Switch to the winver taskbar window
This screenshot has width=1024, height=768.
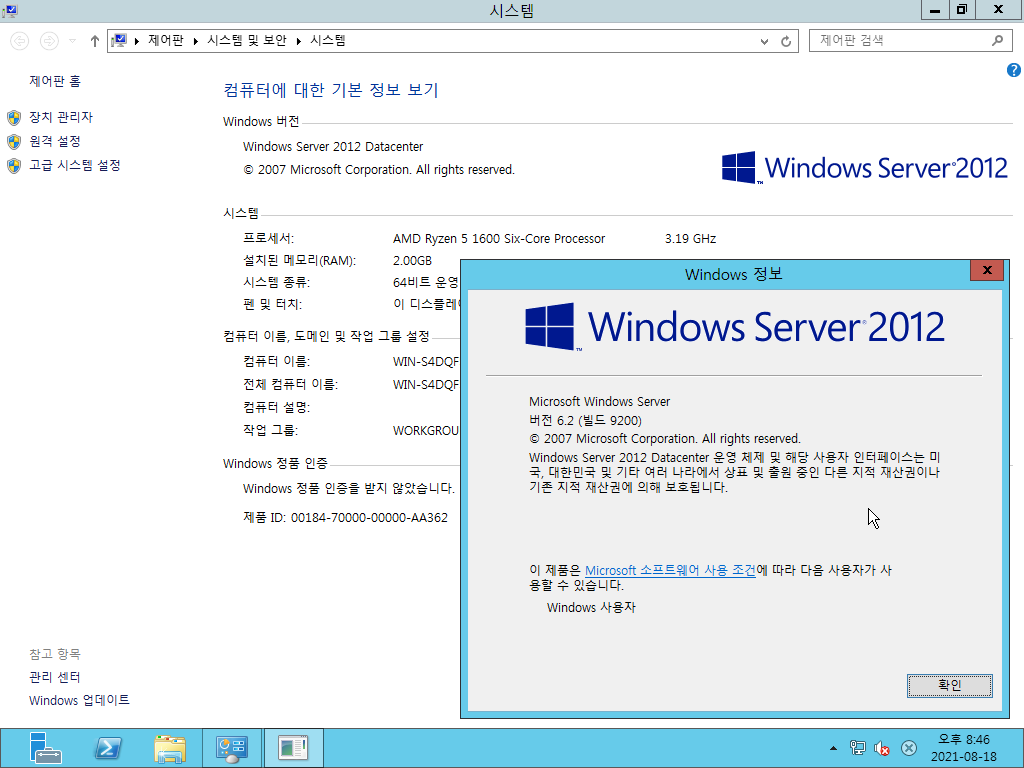click(x=293, y=748)
